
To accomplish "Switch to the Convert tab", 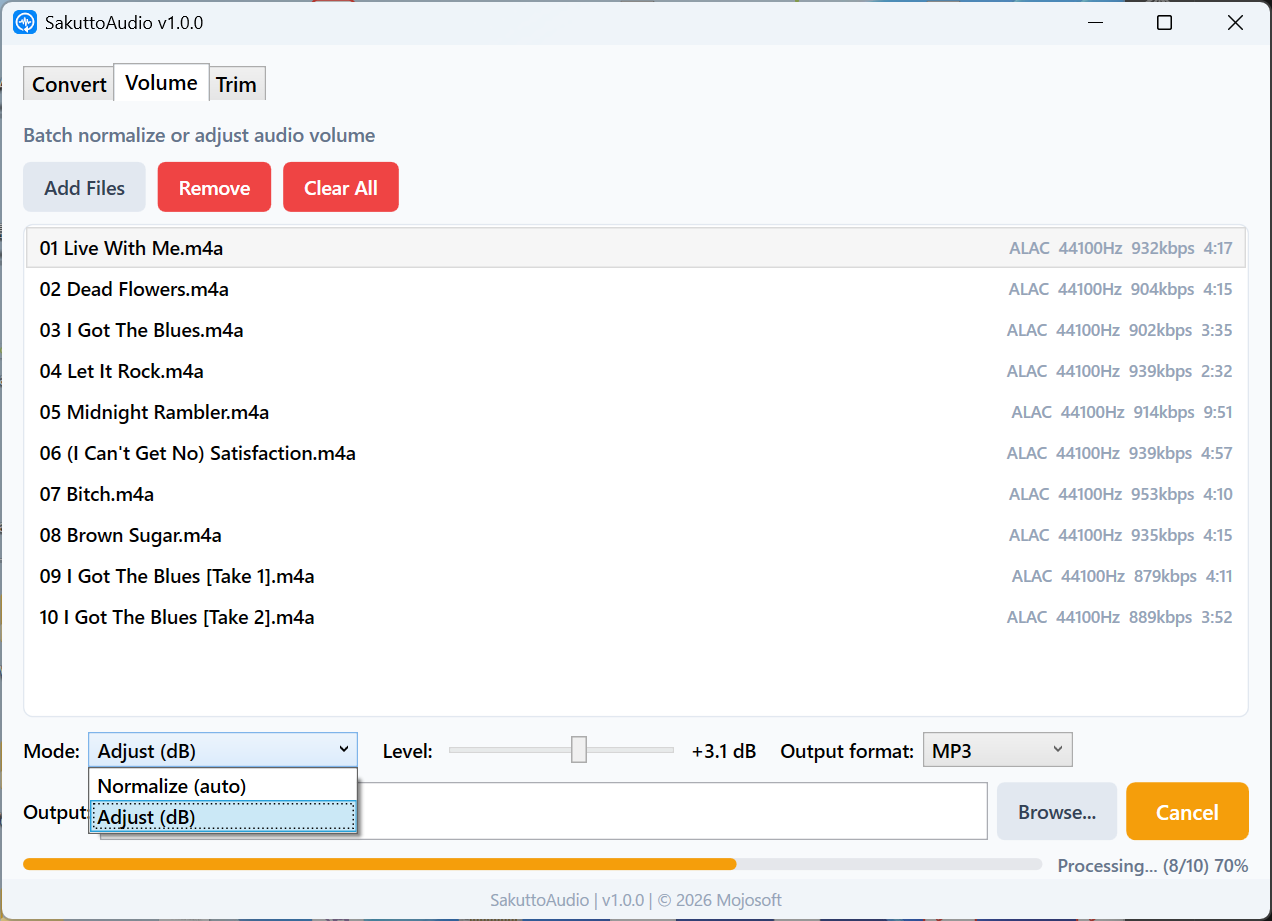I will pos(67,83).
